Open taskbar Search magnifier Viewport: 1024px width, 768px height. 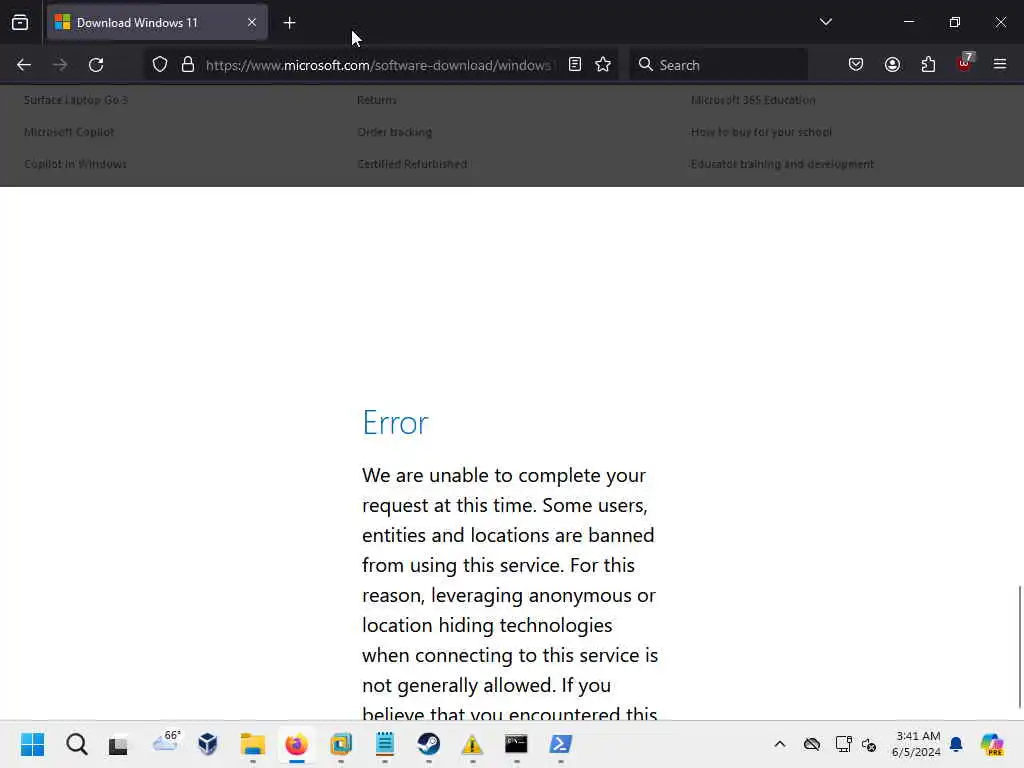[76, 744]
